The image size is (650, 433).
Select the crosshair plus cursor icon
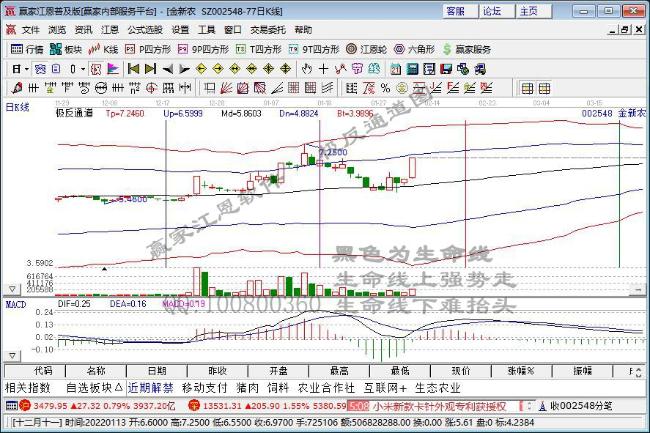coord(323,69)
